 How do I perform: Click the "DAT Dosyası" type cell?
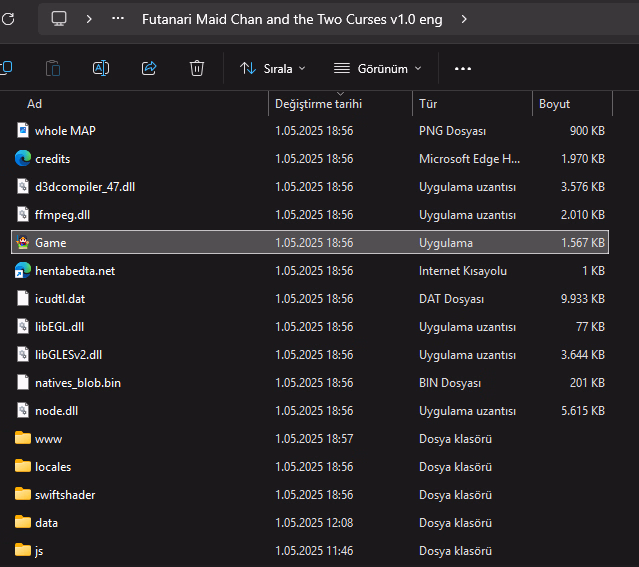[452, 299]
